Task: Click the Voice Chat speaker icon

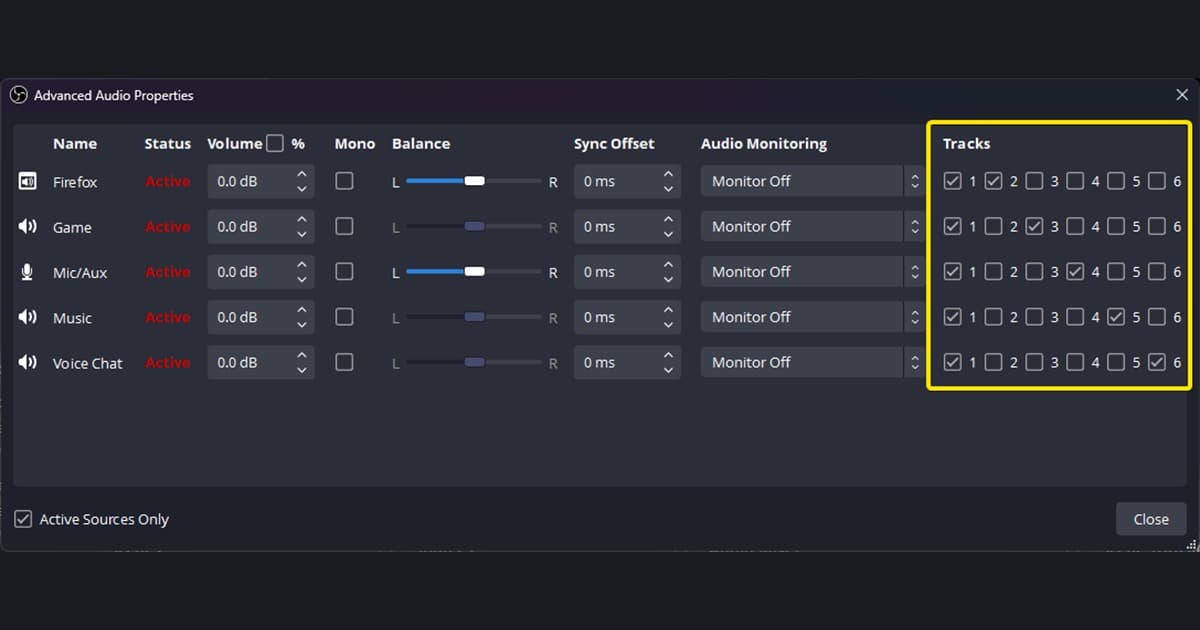Action: [28, 362]
